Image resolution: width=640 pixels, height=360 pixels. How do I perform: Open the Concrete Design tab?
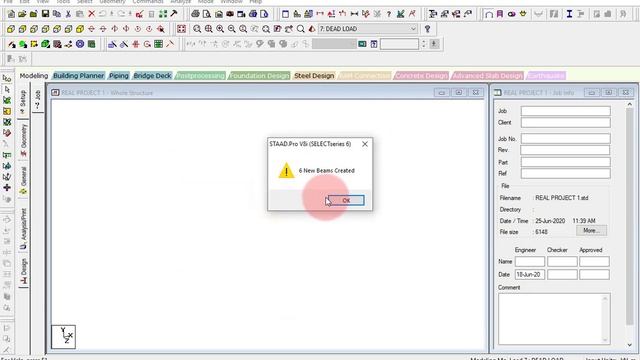pyautogui.click(x=421, y=76)
